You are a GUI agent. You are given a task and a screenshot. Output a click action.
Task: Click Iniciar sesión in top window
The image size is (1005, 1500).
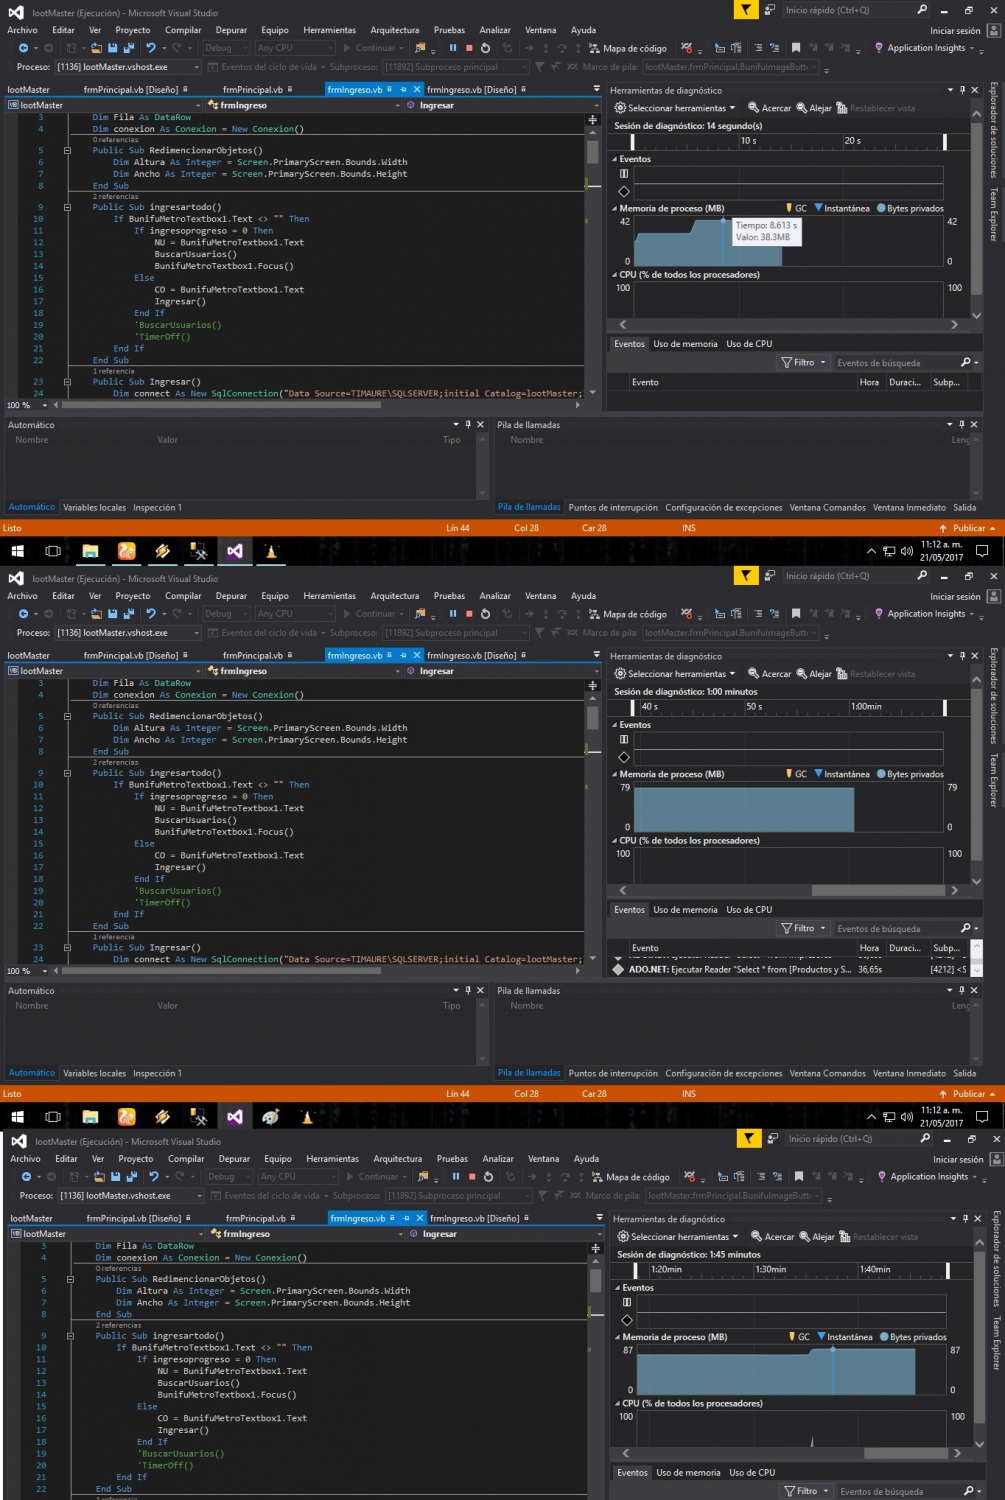coord(955,31)
